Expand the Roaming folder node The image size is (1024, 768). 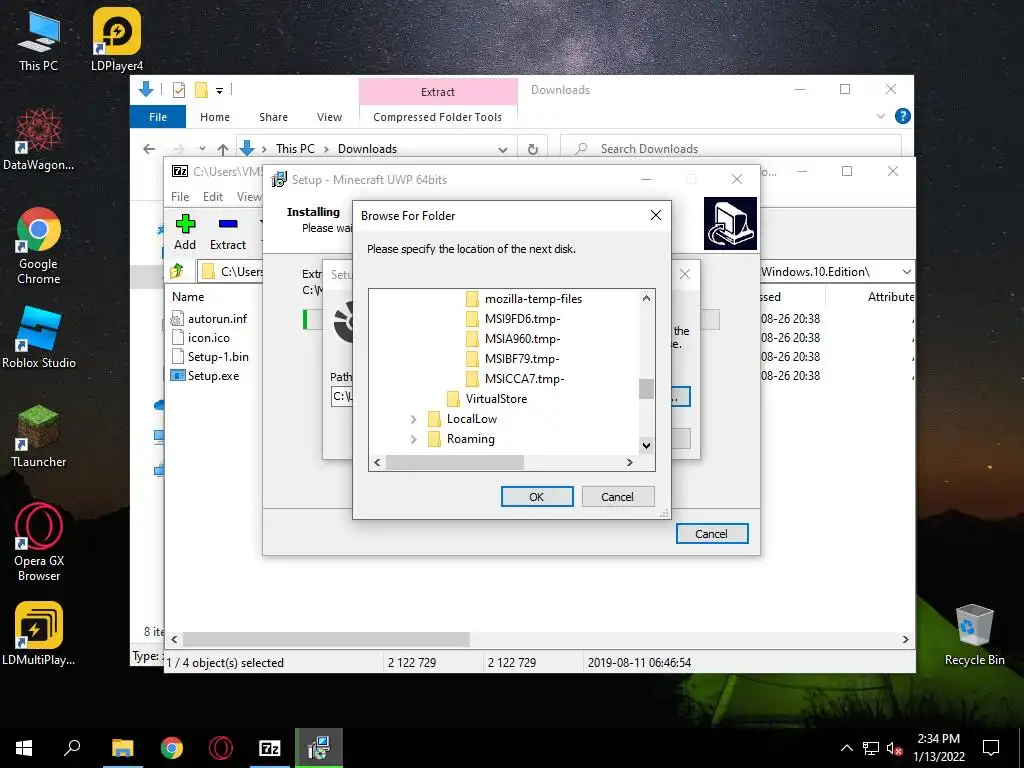[x=413, y=440]
